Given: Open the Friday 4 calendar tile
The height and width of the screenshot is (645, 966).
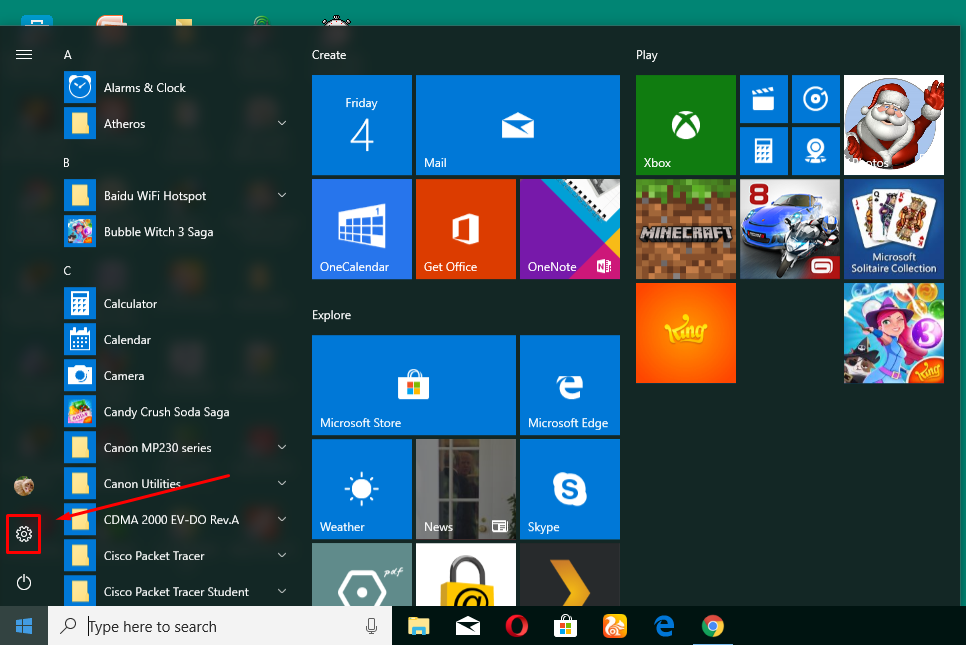Looking at the screenshot, I should (362, 125).
